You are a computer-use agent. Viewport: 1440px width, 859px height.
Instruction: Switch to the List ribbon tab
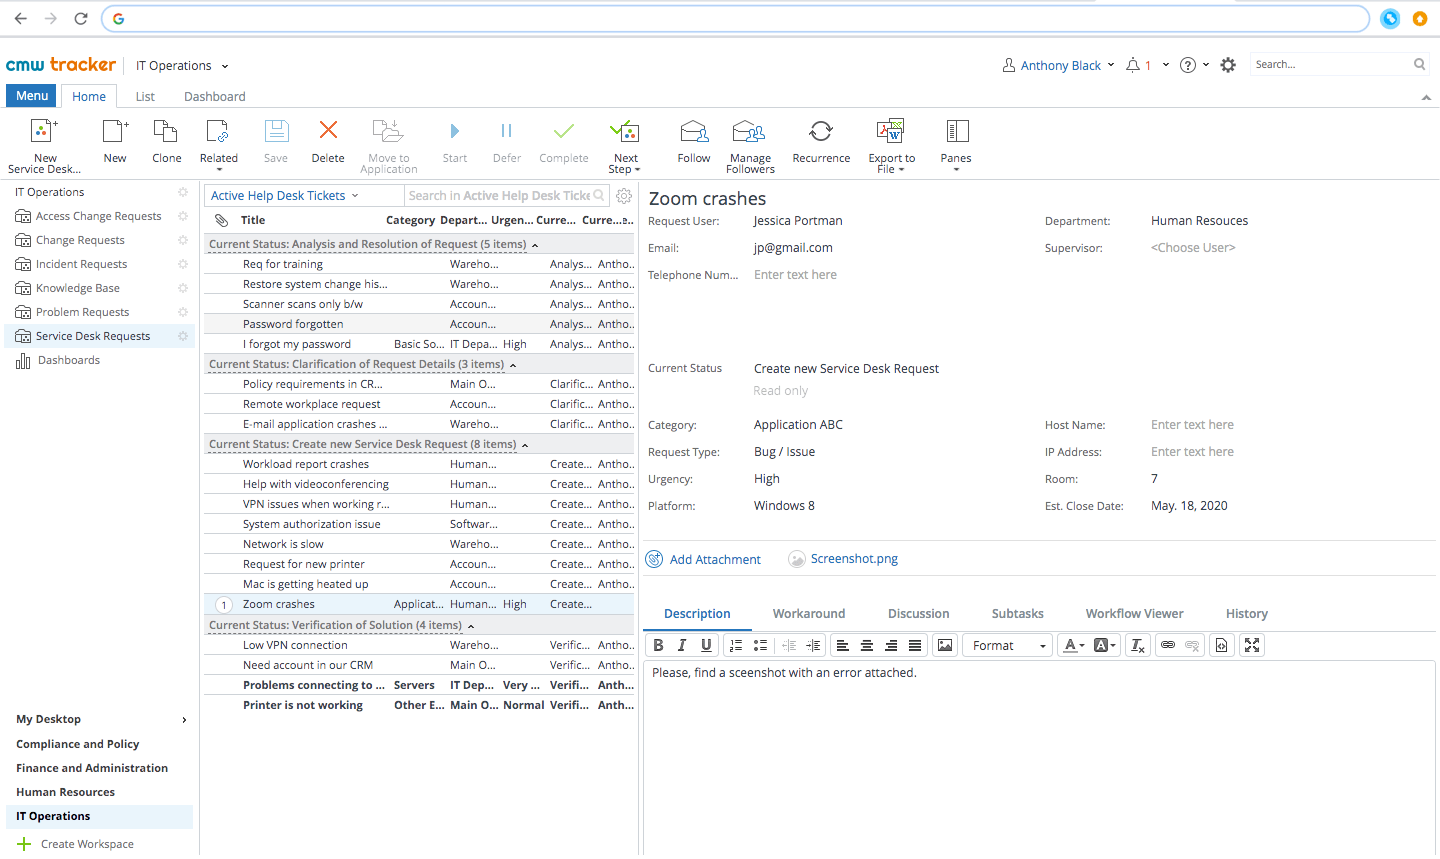[145, 97]
